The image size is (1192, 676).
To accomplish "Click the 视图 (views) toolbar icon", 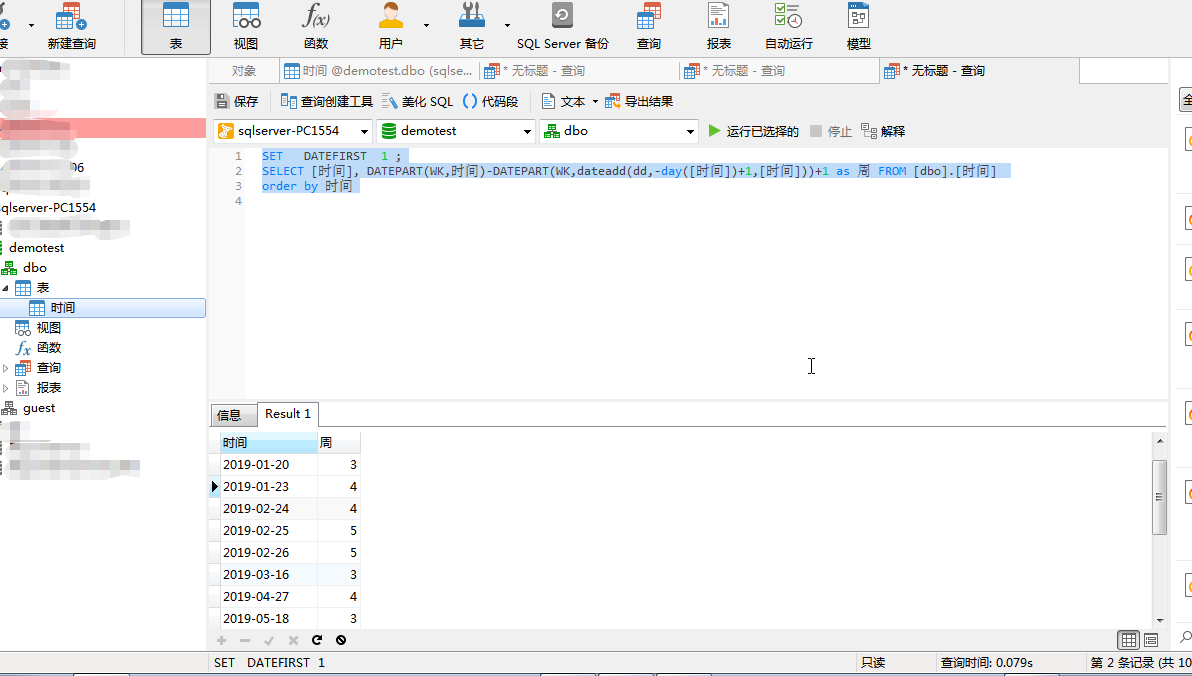I will pyautogui.click(x=246, y=27).
